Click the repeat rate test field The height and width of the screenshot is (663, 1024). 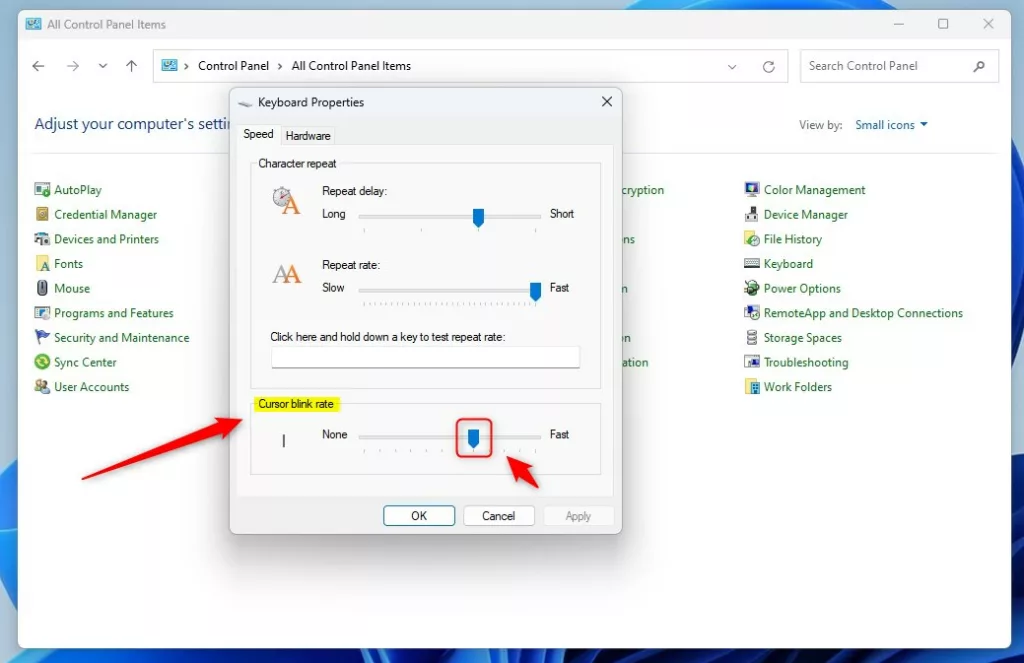[x=425, y=357]
